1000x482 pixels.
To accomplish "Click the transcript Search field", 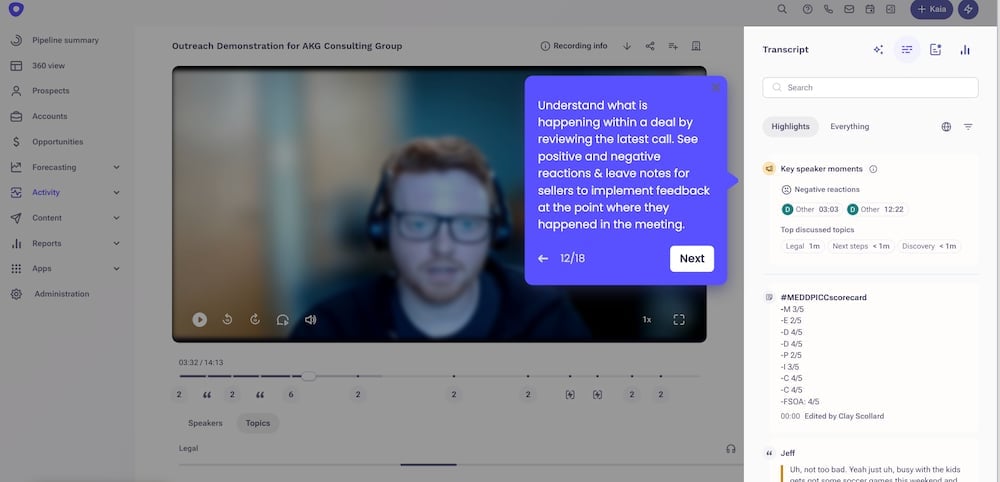I will pyautogui.click(x=871, y=87).
